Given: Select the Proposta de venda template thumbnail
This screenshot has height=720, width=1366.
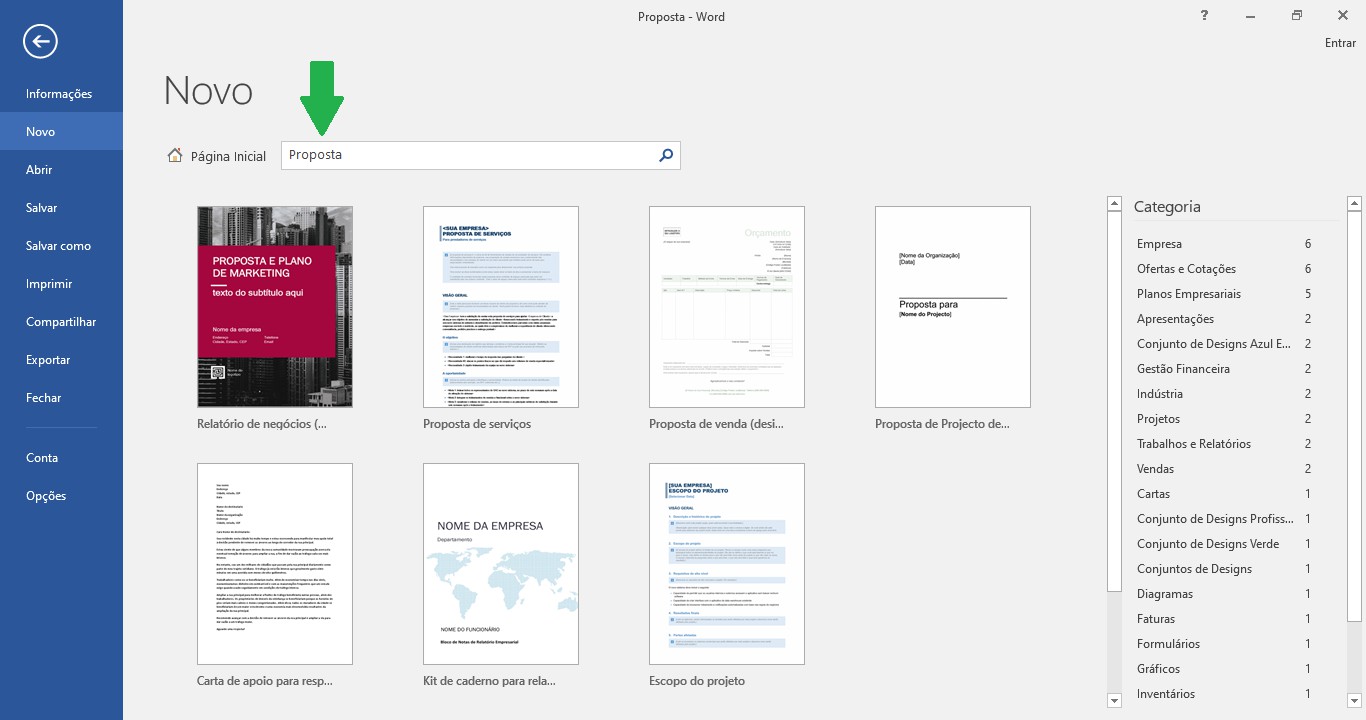Looking at the screenshot, I should (x=727, y=307).
